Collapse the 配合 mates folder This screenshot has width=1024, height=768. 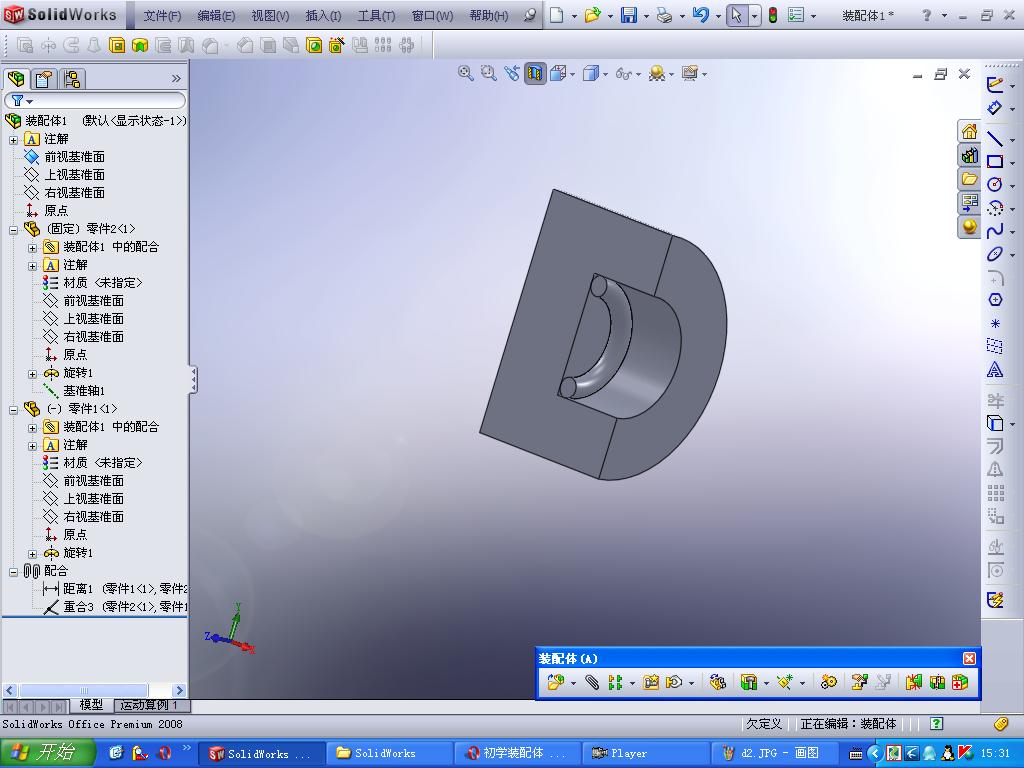click(14, 572)
